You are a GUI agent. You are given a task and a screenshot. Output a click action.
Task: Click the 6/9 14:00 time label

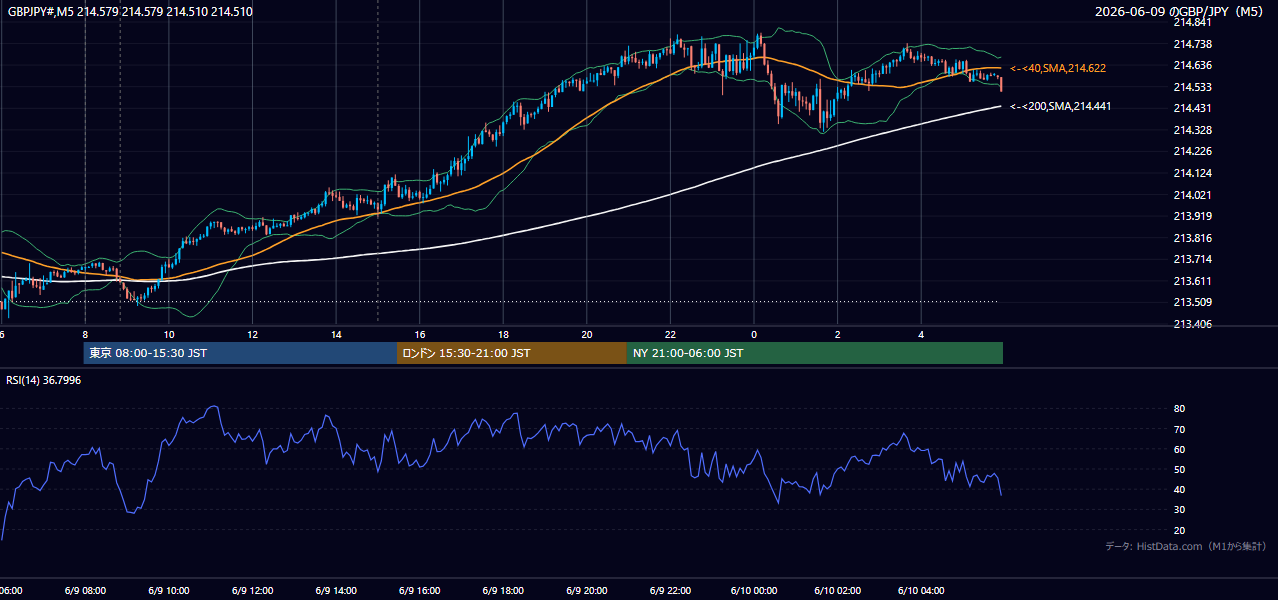point(334,591)
